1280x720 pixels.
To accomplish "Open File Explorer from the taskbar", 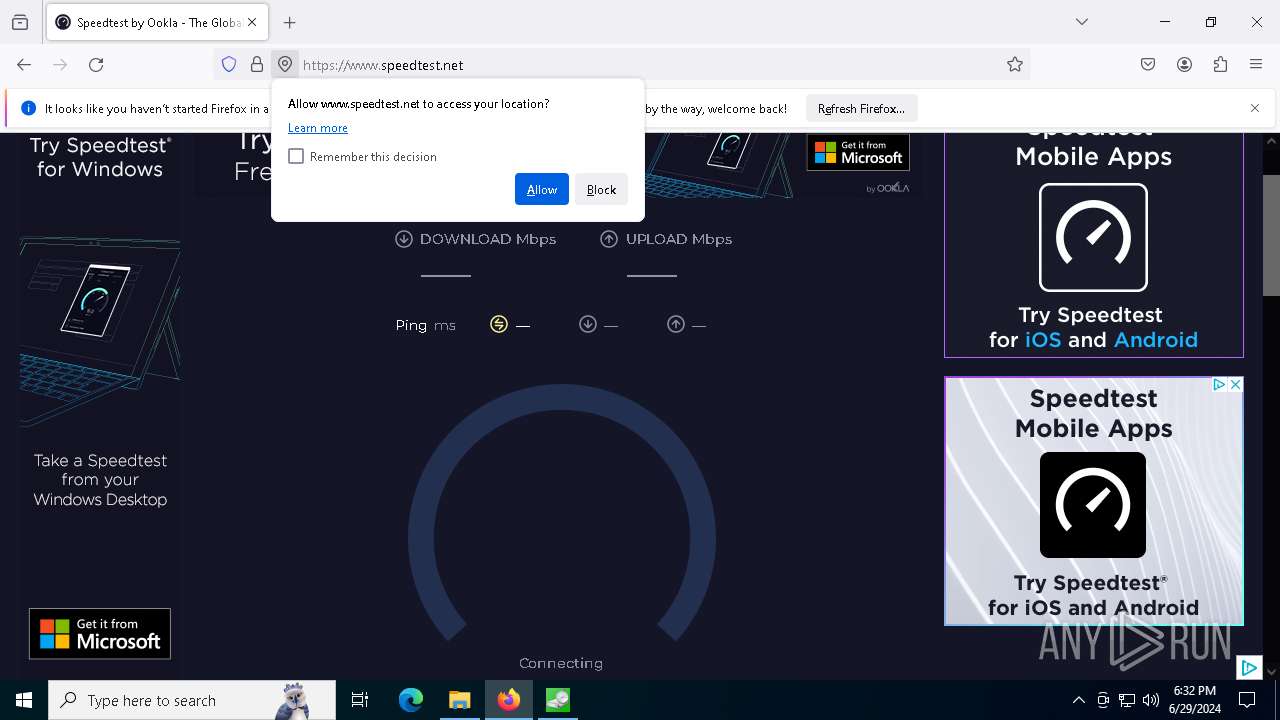I will tap(460, 700).
